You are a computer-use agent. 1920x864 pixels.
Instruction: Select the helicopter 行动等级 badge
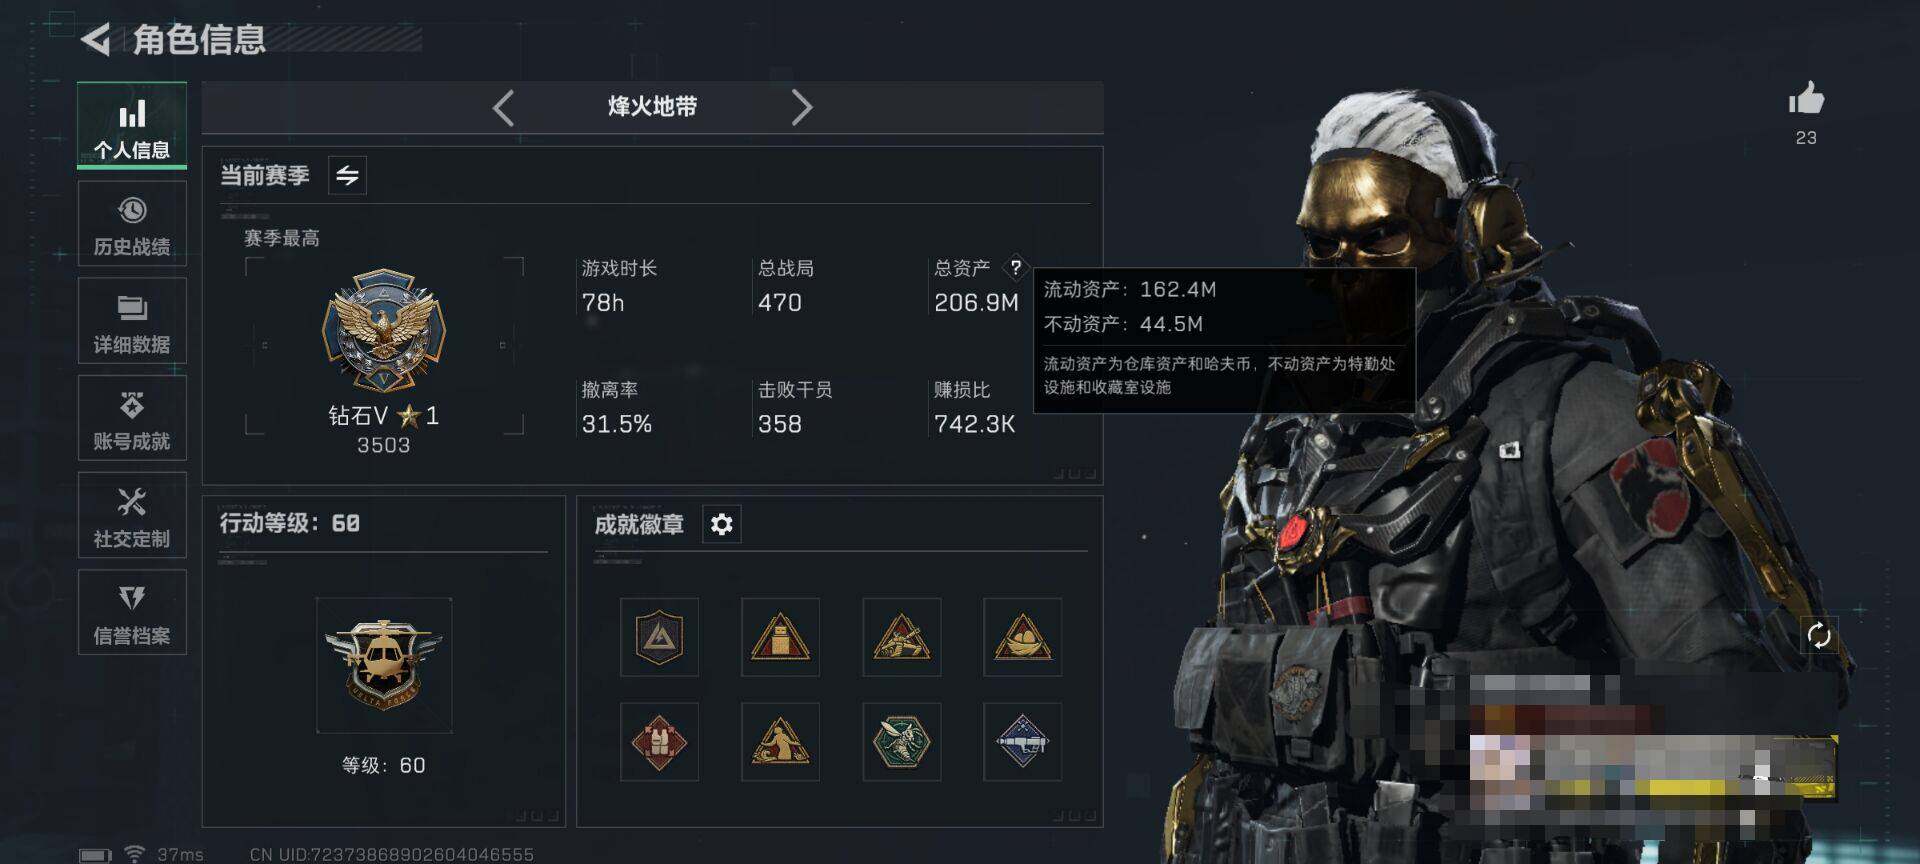point(384,665)
